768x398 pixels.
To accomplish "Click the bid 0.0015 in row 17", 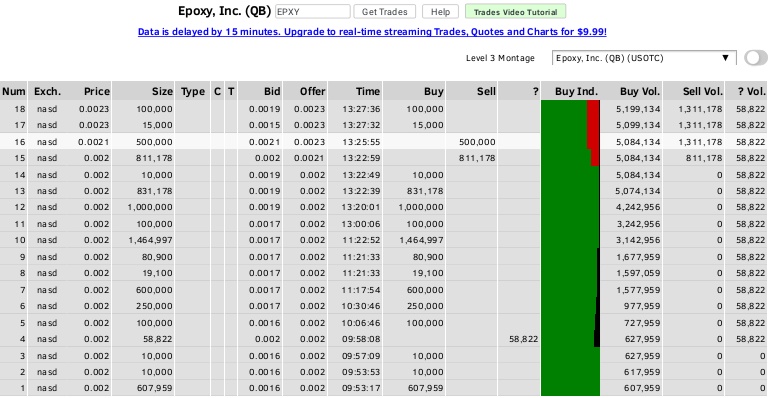I will pos(264,125).
